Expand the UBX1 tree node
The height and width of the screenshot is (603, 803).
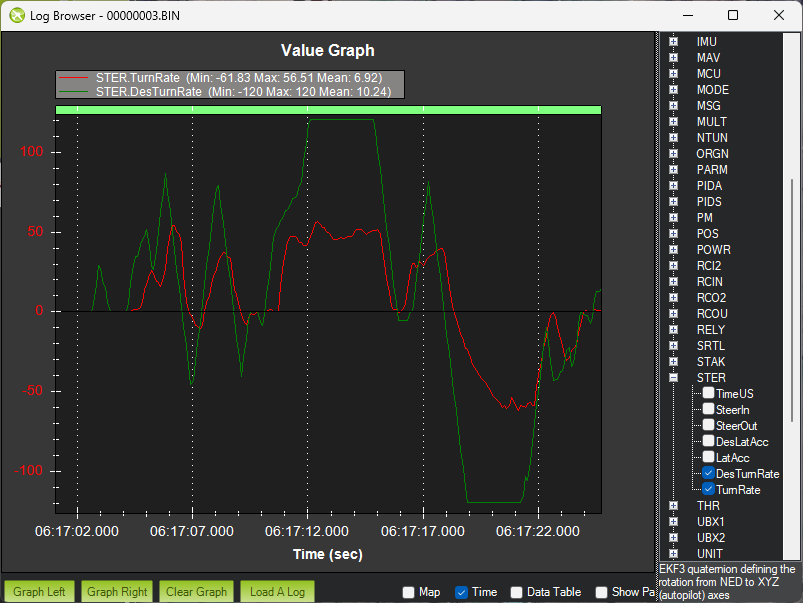[673, 522]
